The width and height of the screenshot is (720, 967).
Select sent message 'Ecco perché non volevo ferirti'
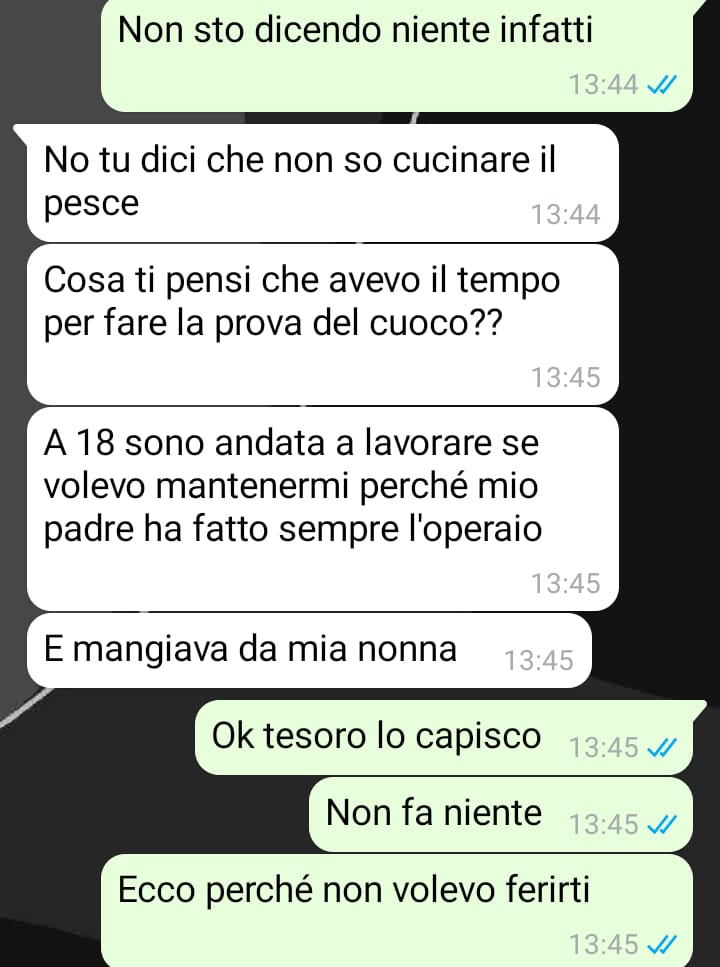point(397,910)
